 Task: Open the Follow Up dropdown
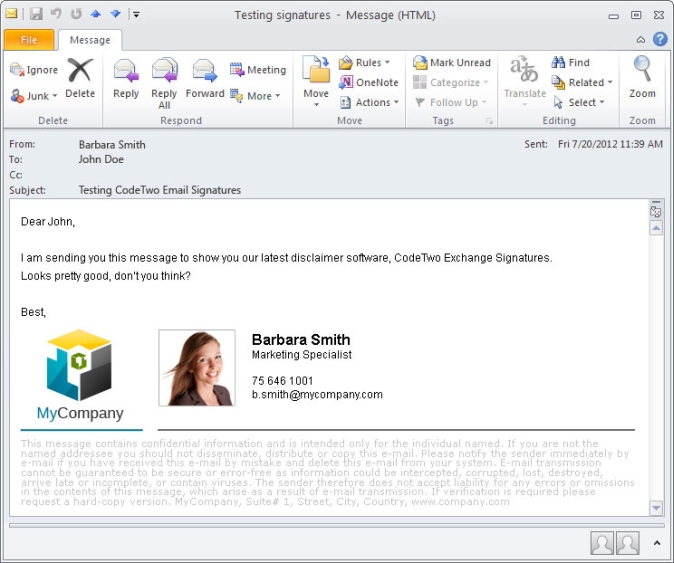[450, 102]
